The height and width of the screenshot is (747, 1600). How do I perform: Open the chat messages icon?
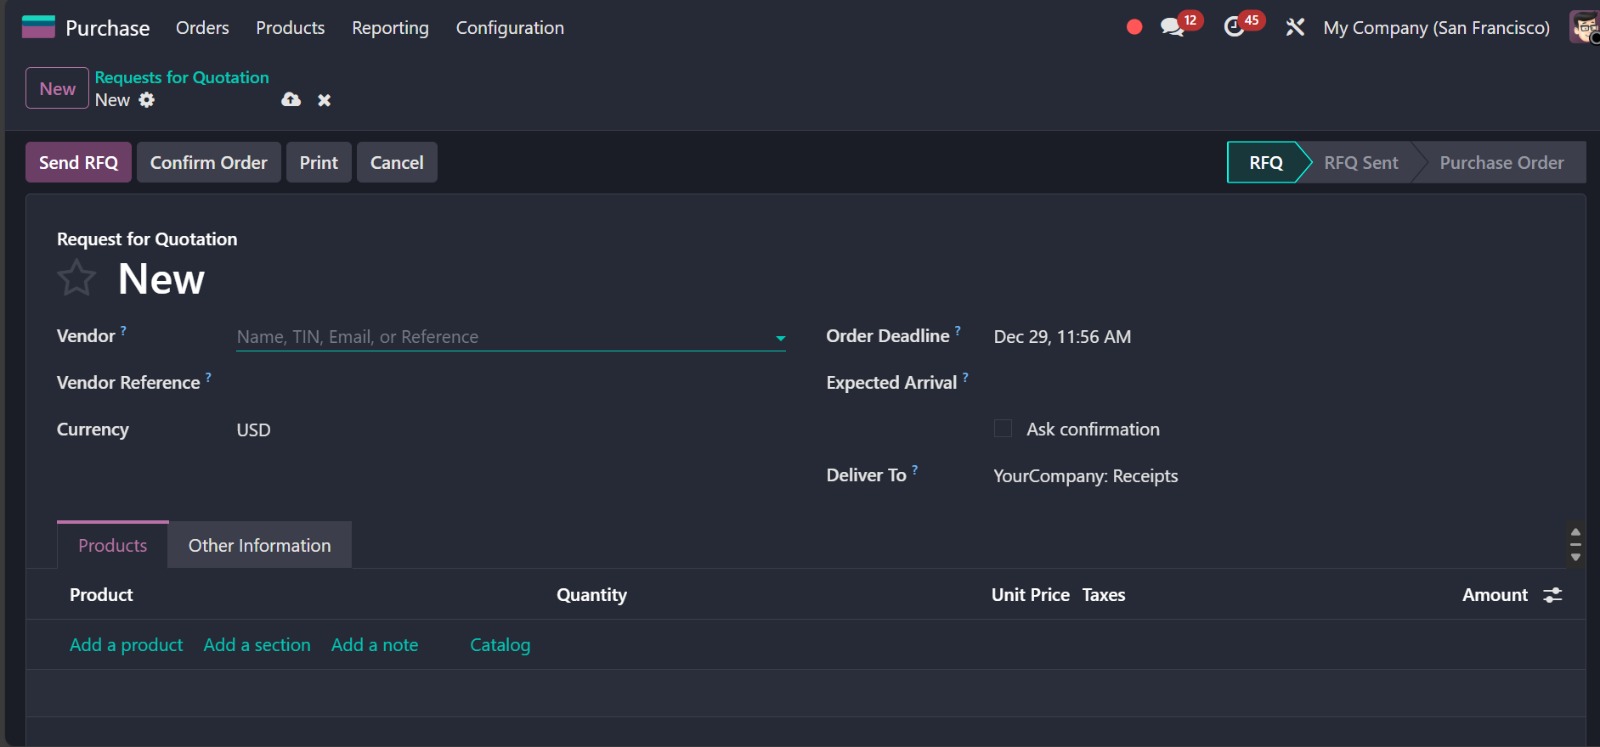coord(1172,27)
